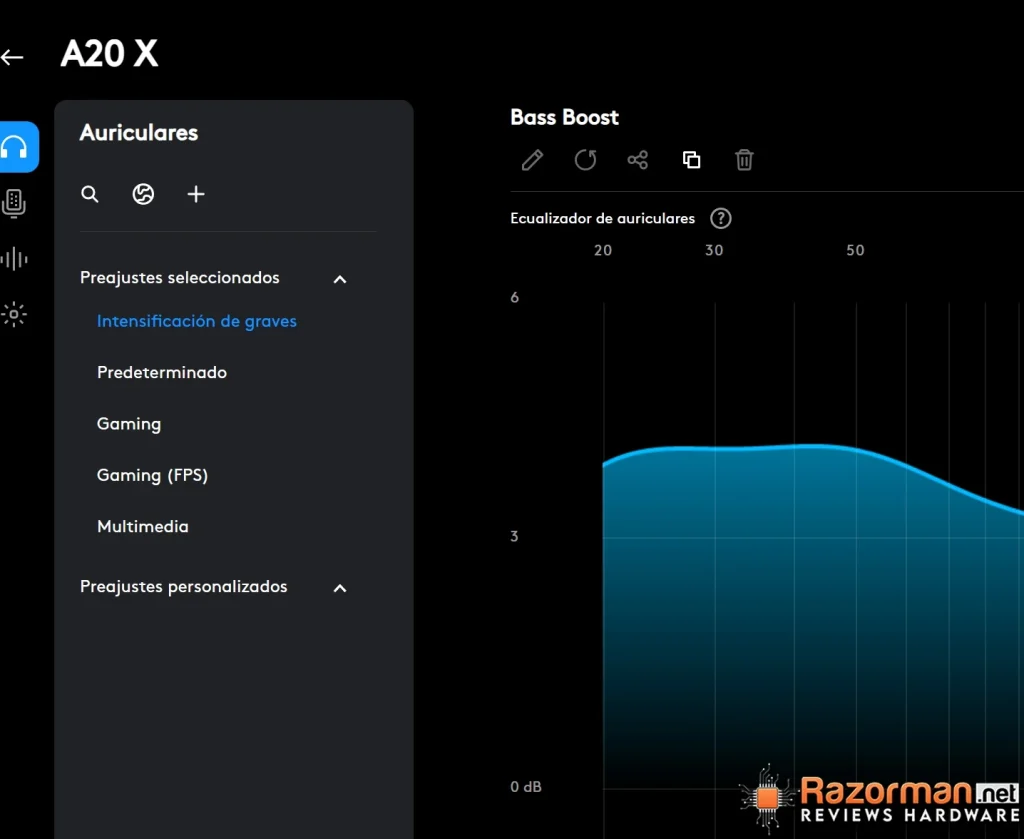Screen dimensions: 1024x839
Task: Go back using the arrow beside A20 X
Action: (12, 57)
